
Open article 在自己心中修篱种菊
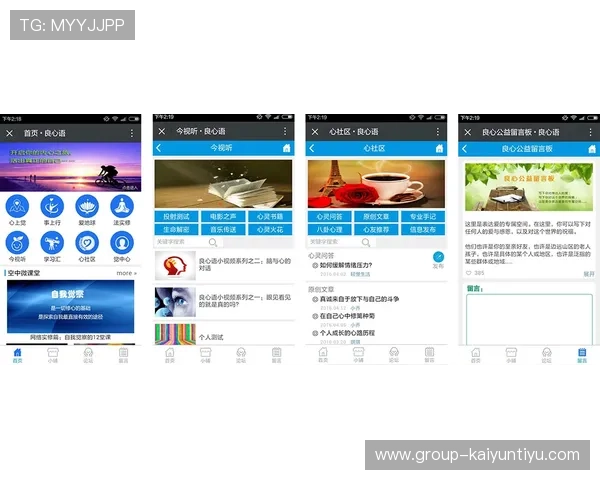click(x=347, y=316)
